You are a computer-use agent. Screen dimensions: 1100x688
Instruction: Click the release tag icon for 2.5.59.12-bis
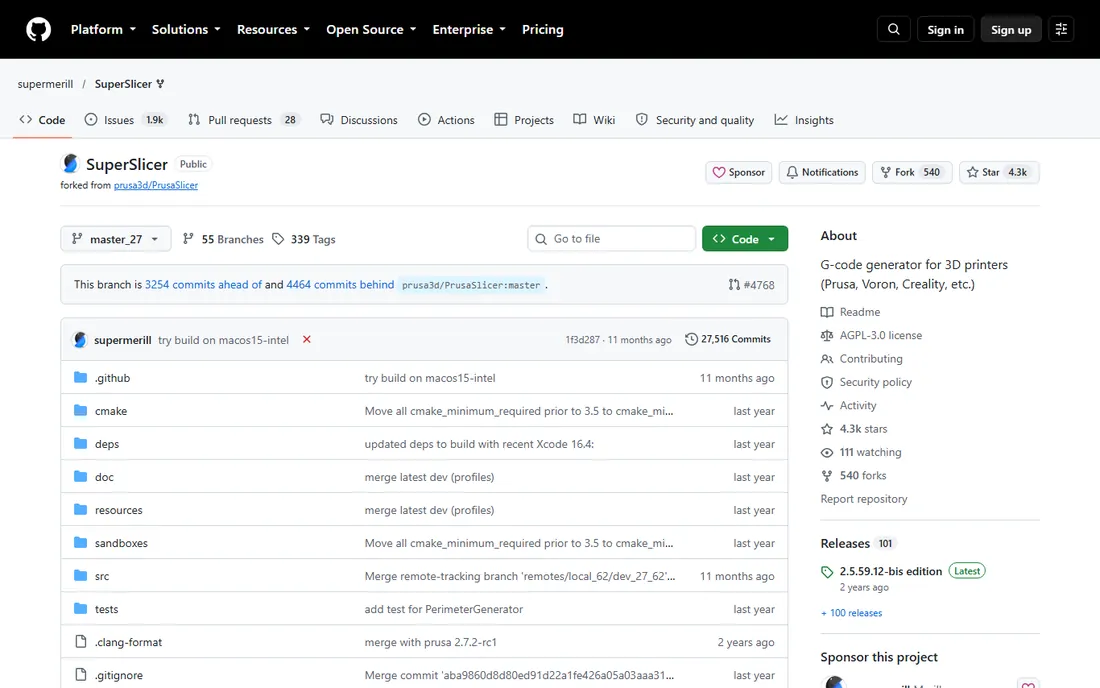coord(827,572)
